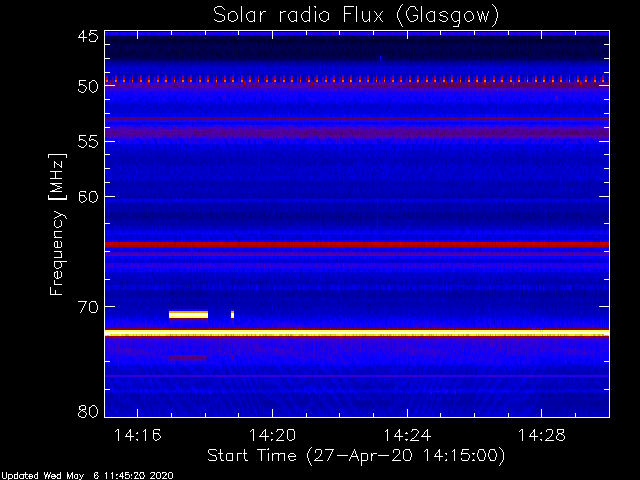This screenshot has height=480, width=640.
Task: Click the 70 frequency tick label
Action: point(88,307)
